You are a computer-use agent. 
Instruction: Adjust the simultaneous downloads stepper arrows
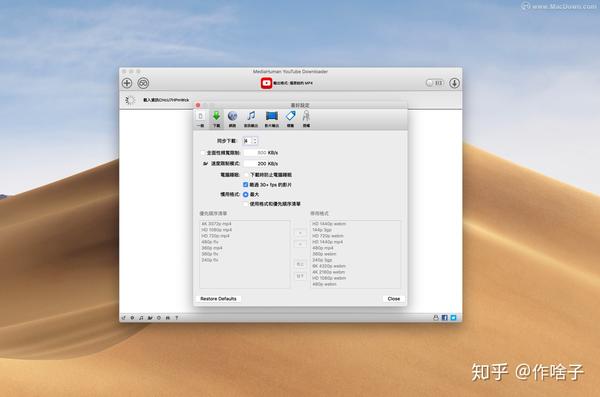click(255, 141)
